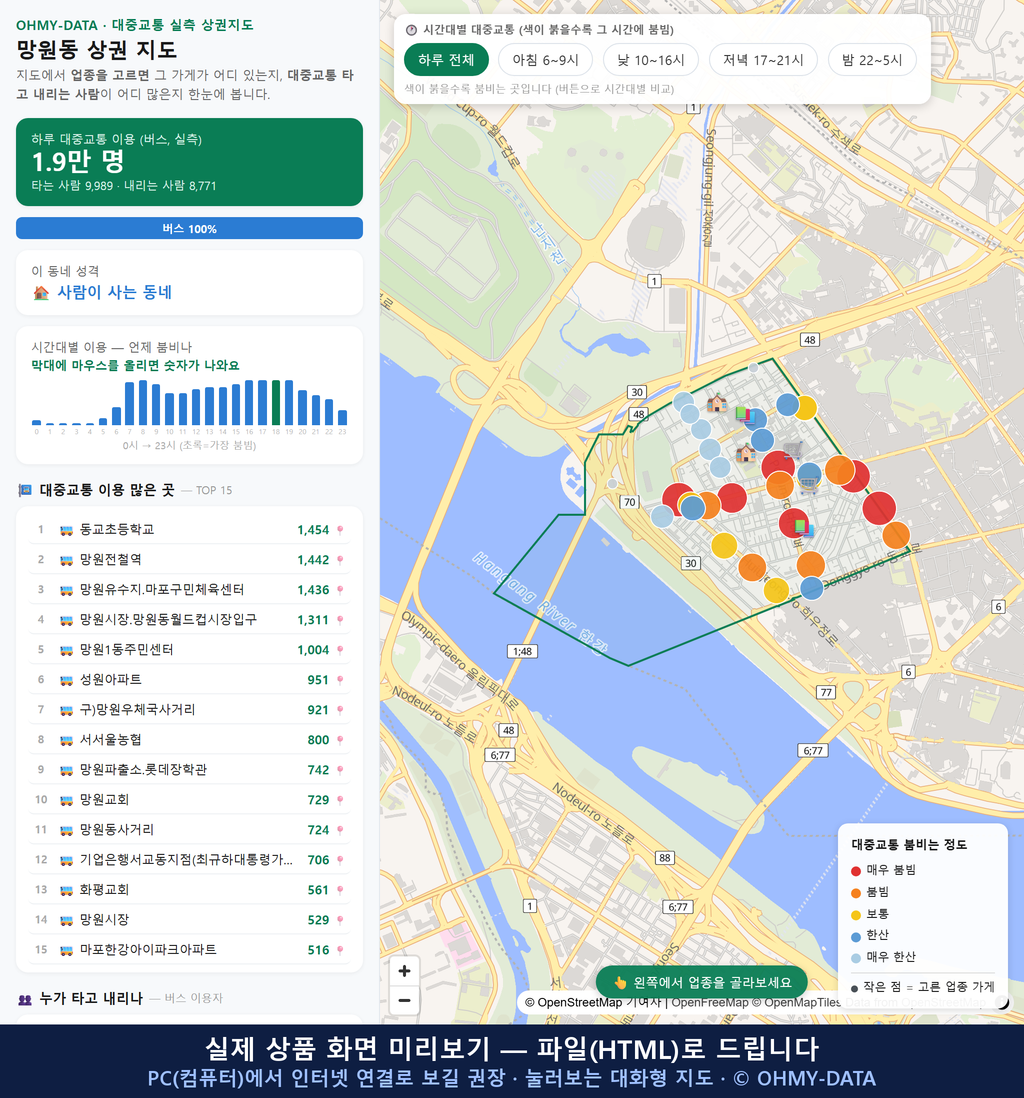Click the map pin icon for 동교초등학교
The width and height of the screenshot is (1024, 1098).
[x=340, y=530]
